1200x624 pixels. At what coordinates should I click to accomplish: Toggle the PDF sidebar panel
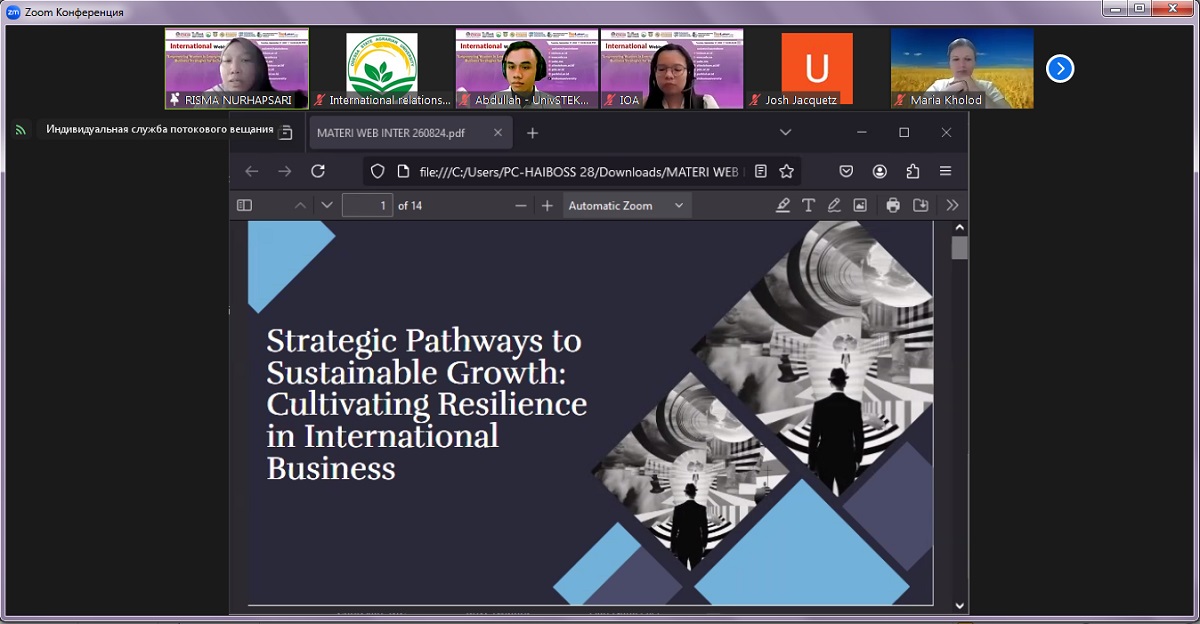(244, 205)
